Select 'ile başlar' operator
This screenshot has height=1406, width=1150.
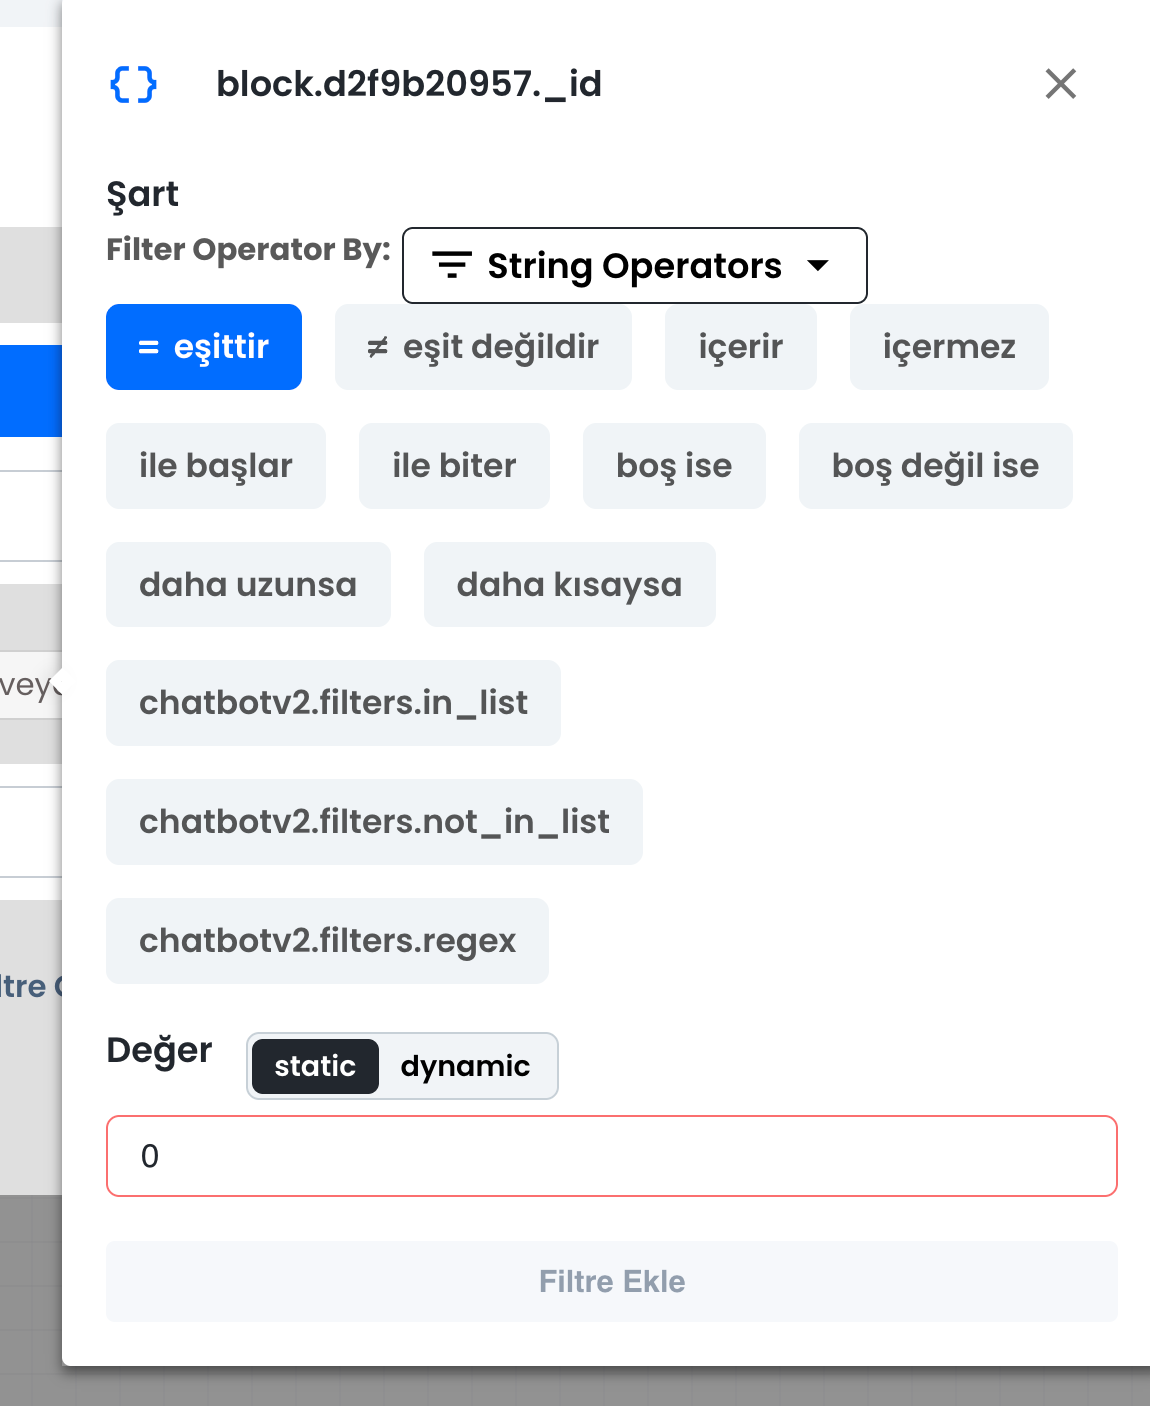coord(216,466)
